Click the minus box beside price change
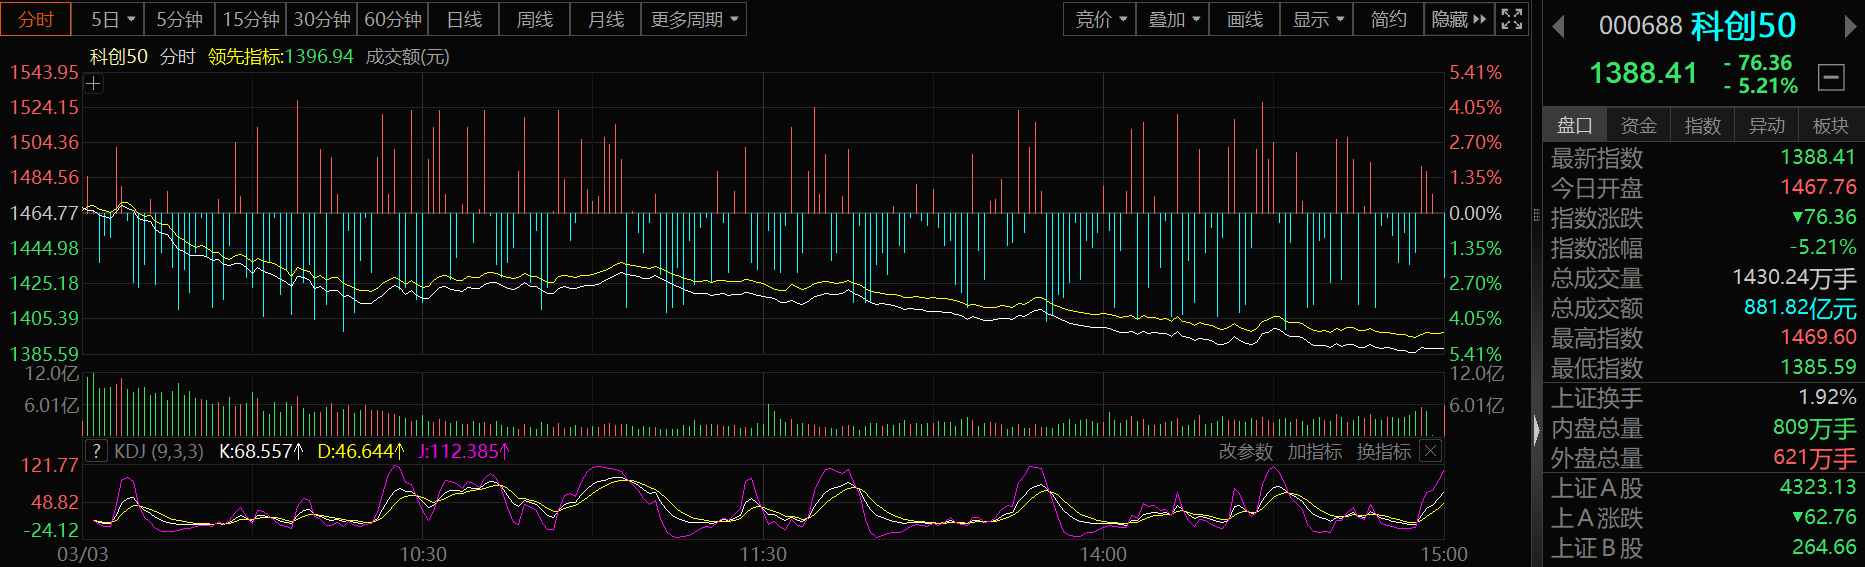This screenshot has height=567, width=1865. point(1831,77)
